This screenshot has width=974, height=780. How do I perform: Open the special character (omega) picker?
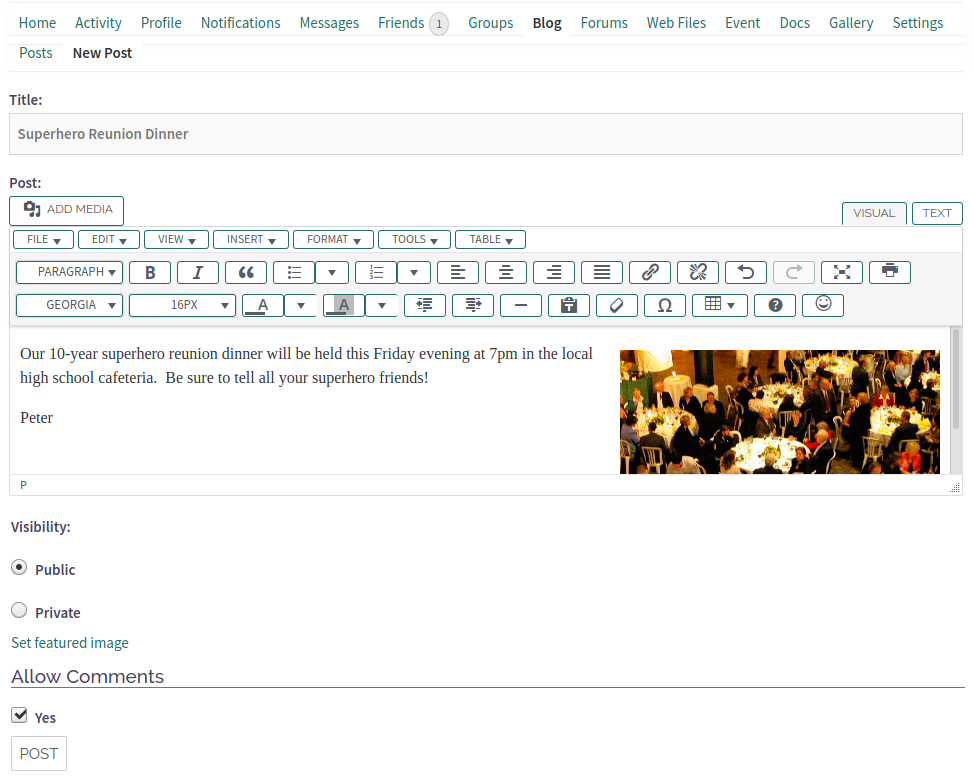664,305
